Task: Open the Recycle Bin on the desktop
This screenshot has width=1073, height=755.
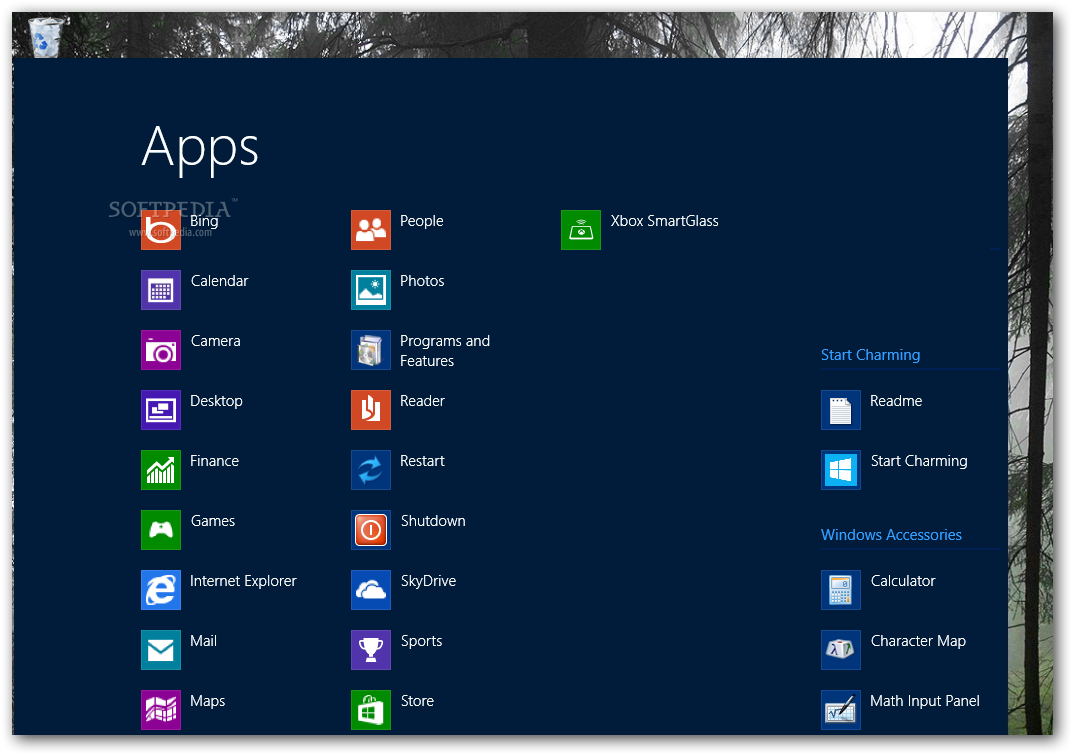Action: coord(46,36)
